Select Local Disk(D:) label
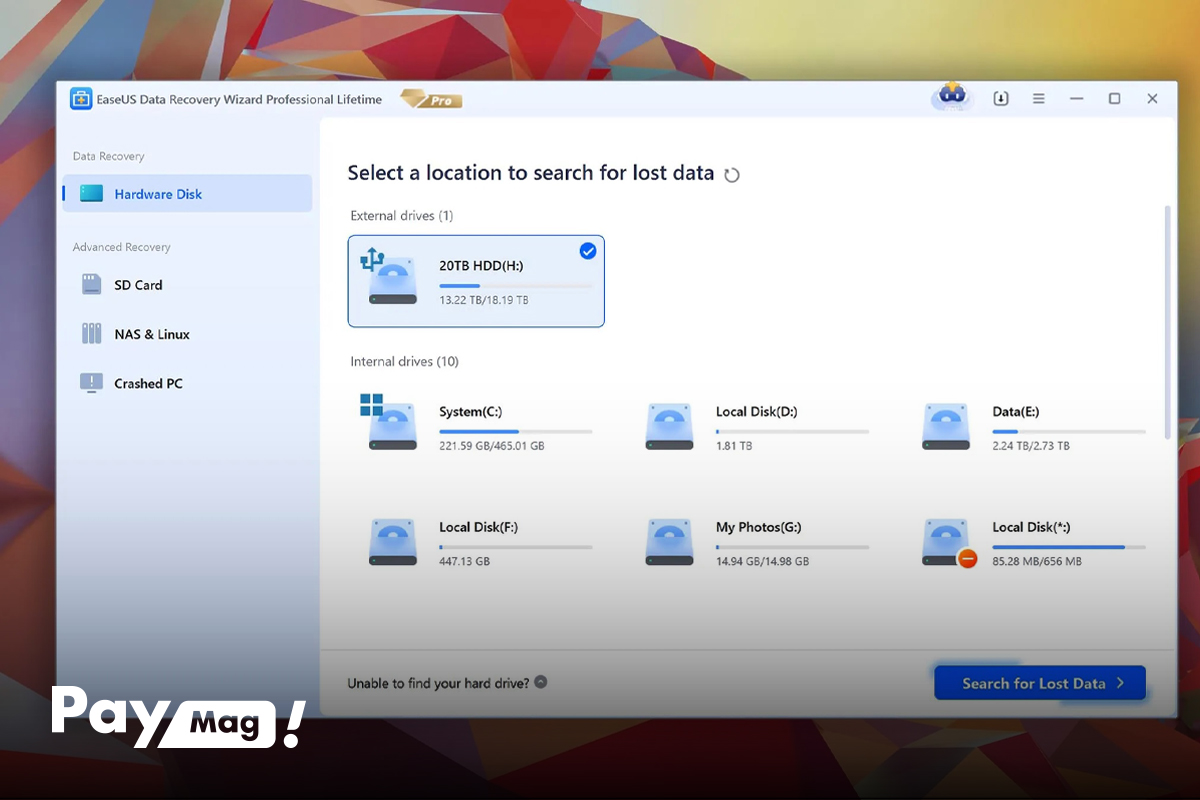 [756, 412]
